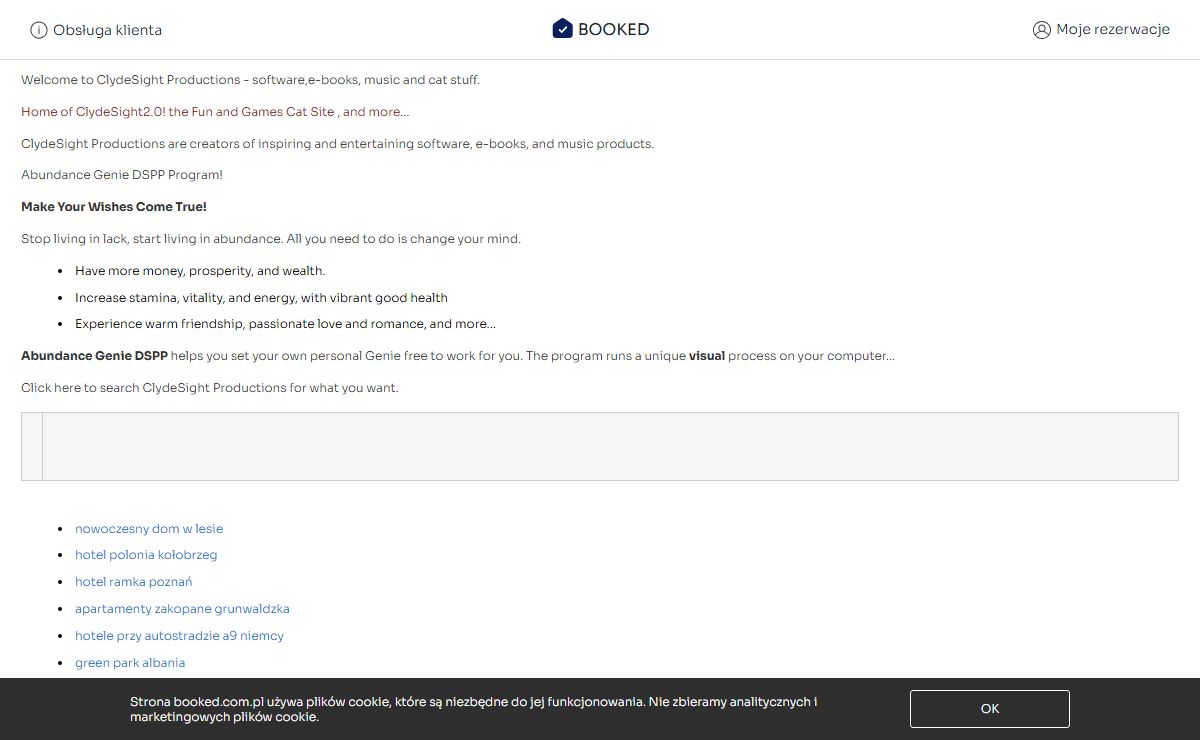Click the info icon beside Obsługa klienta
The image size is (1200, 740).
(x=39, y=30)
